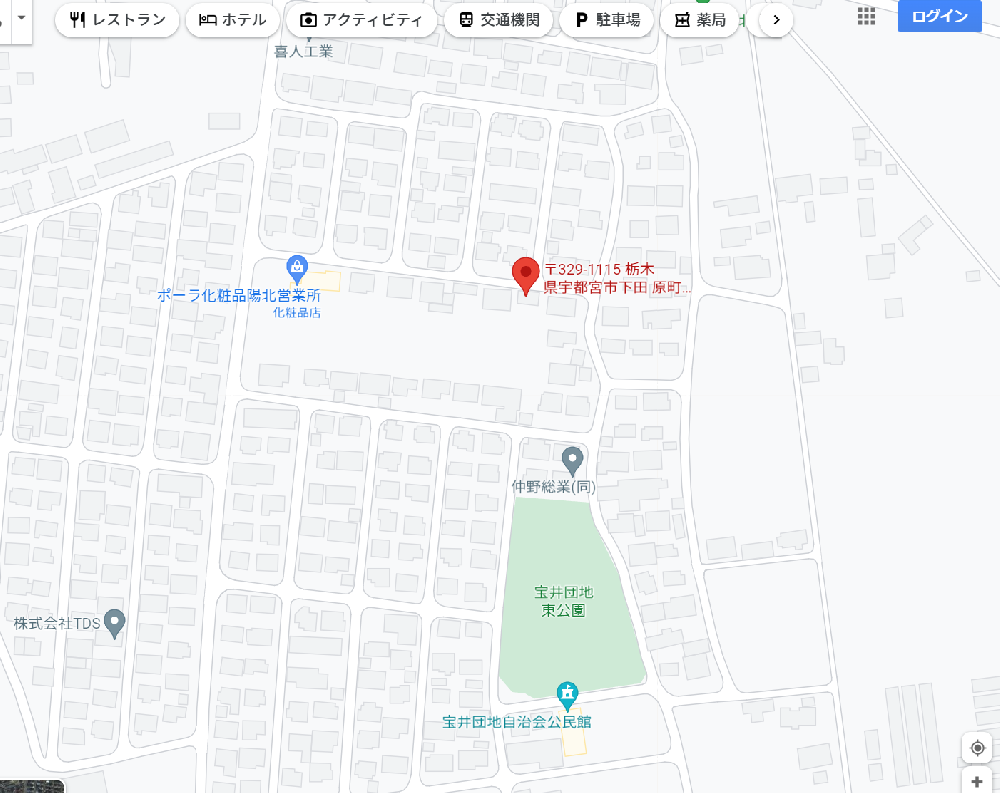Click the ポーラ化粧品陽北営業所 shop marker
The image size is (1000, 793).
click(297, 269)
